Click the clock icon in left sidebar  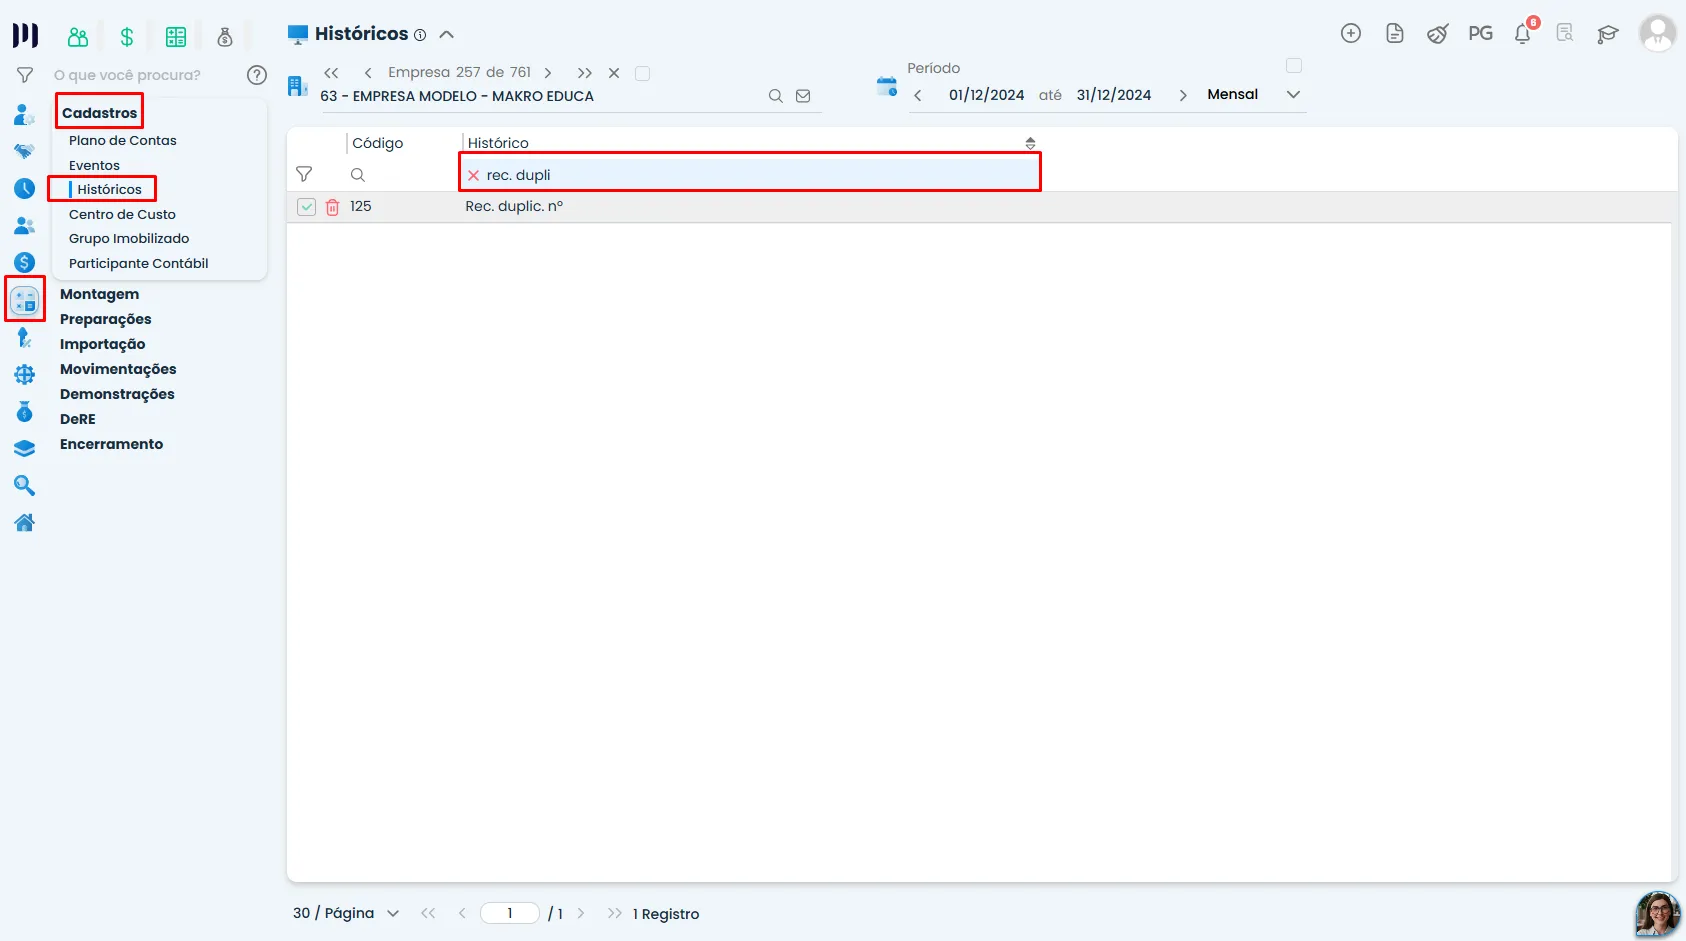click(25, 188)
